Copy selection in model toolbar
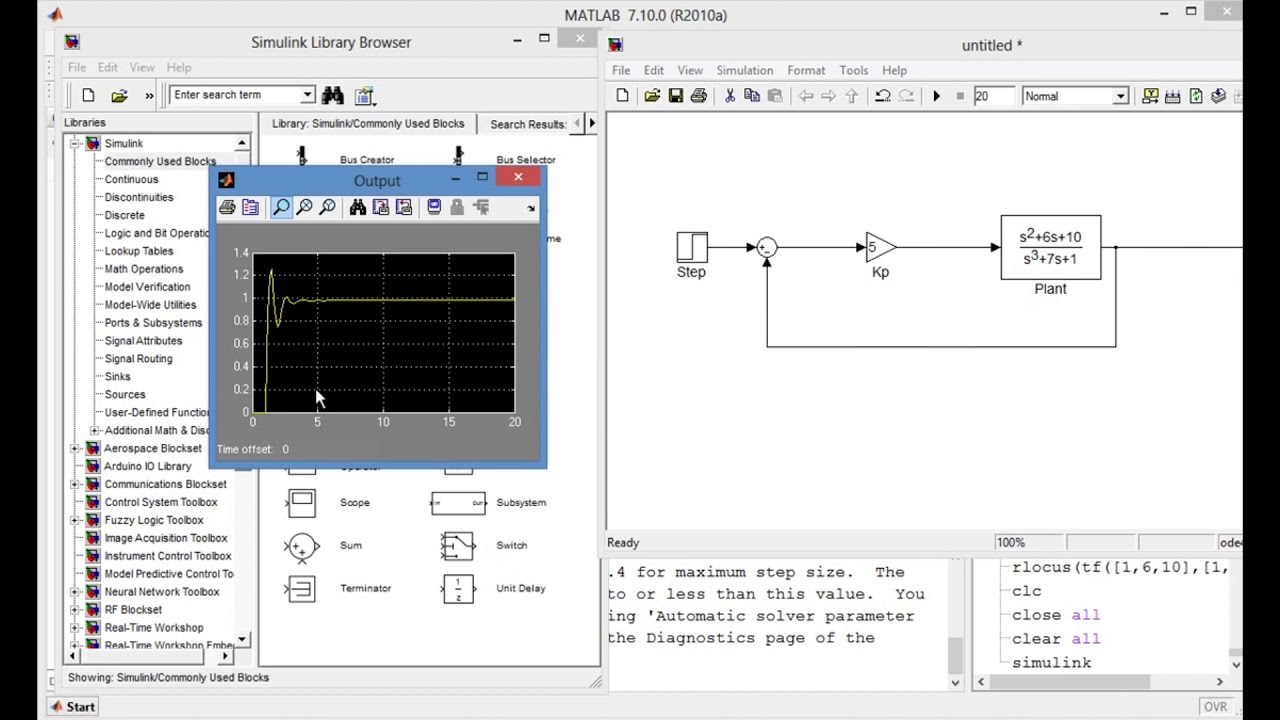This screenshot has height=720, width=1280. click(752, 96)
